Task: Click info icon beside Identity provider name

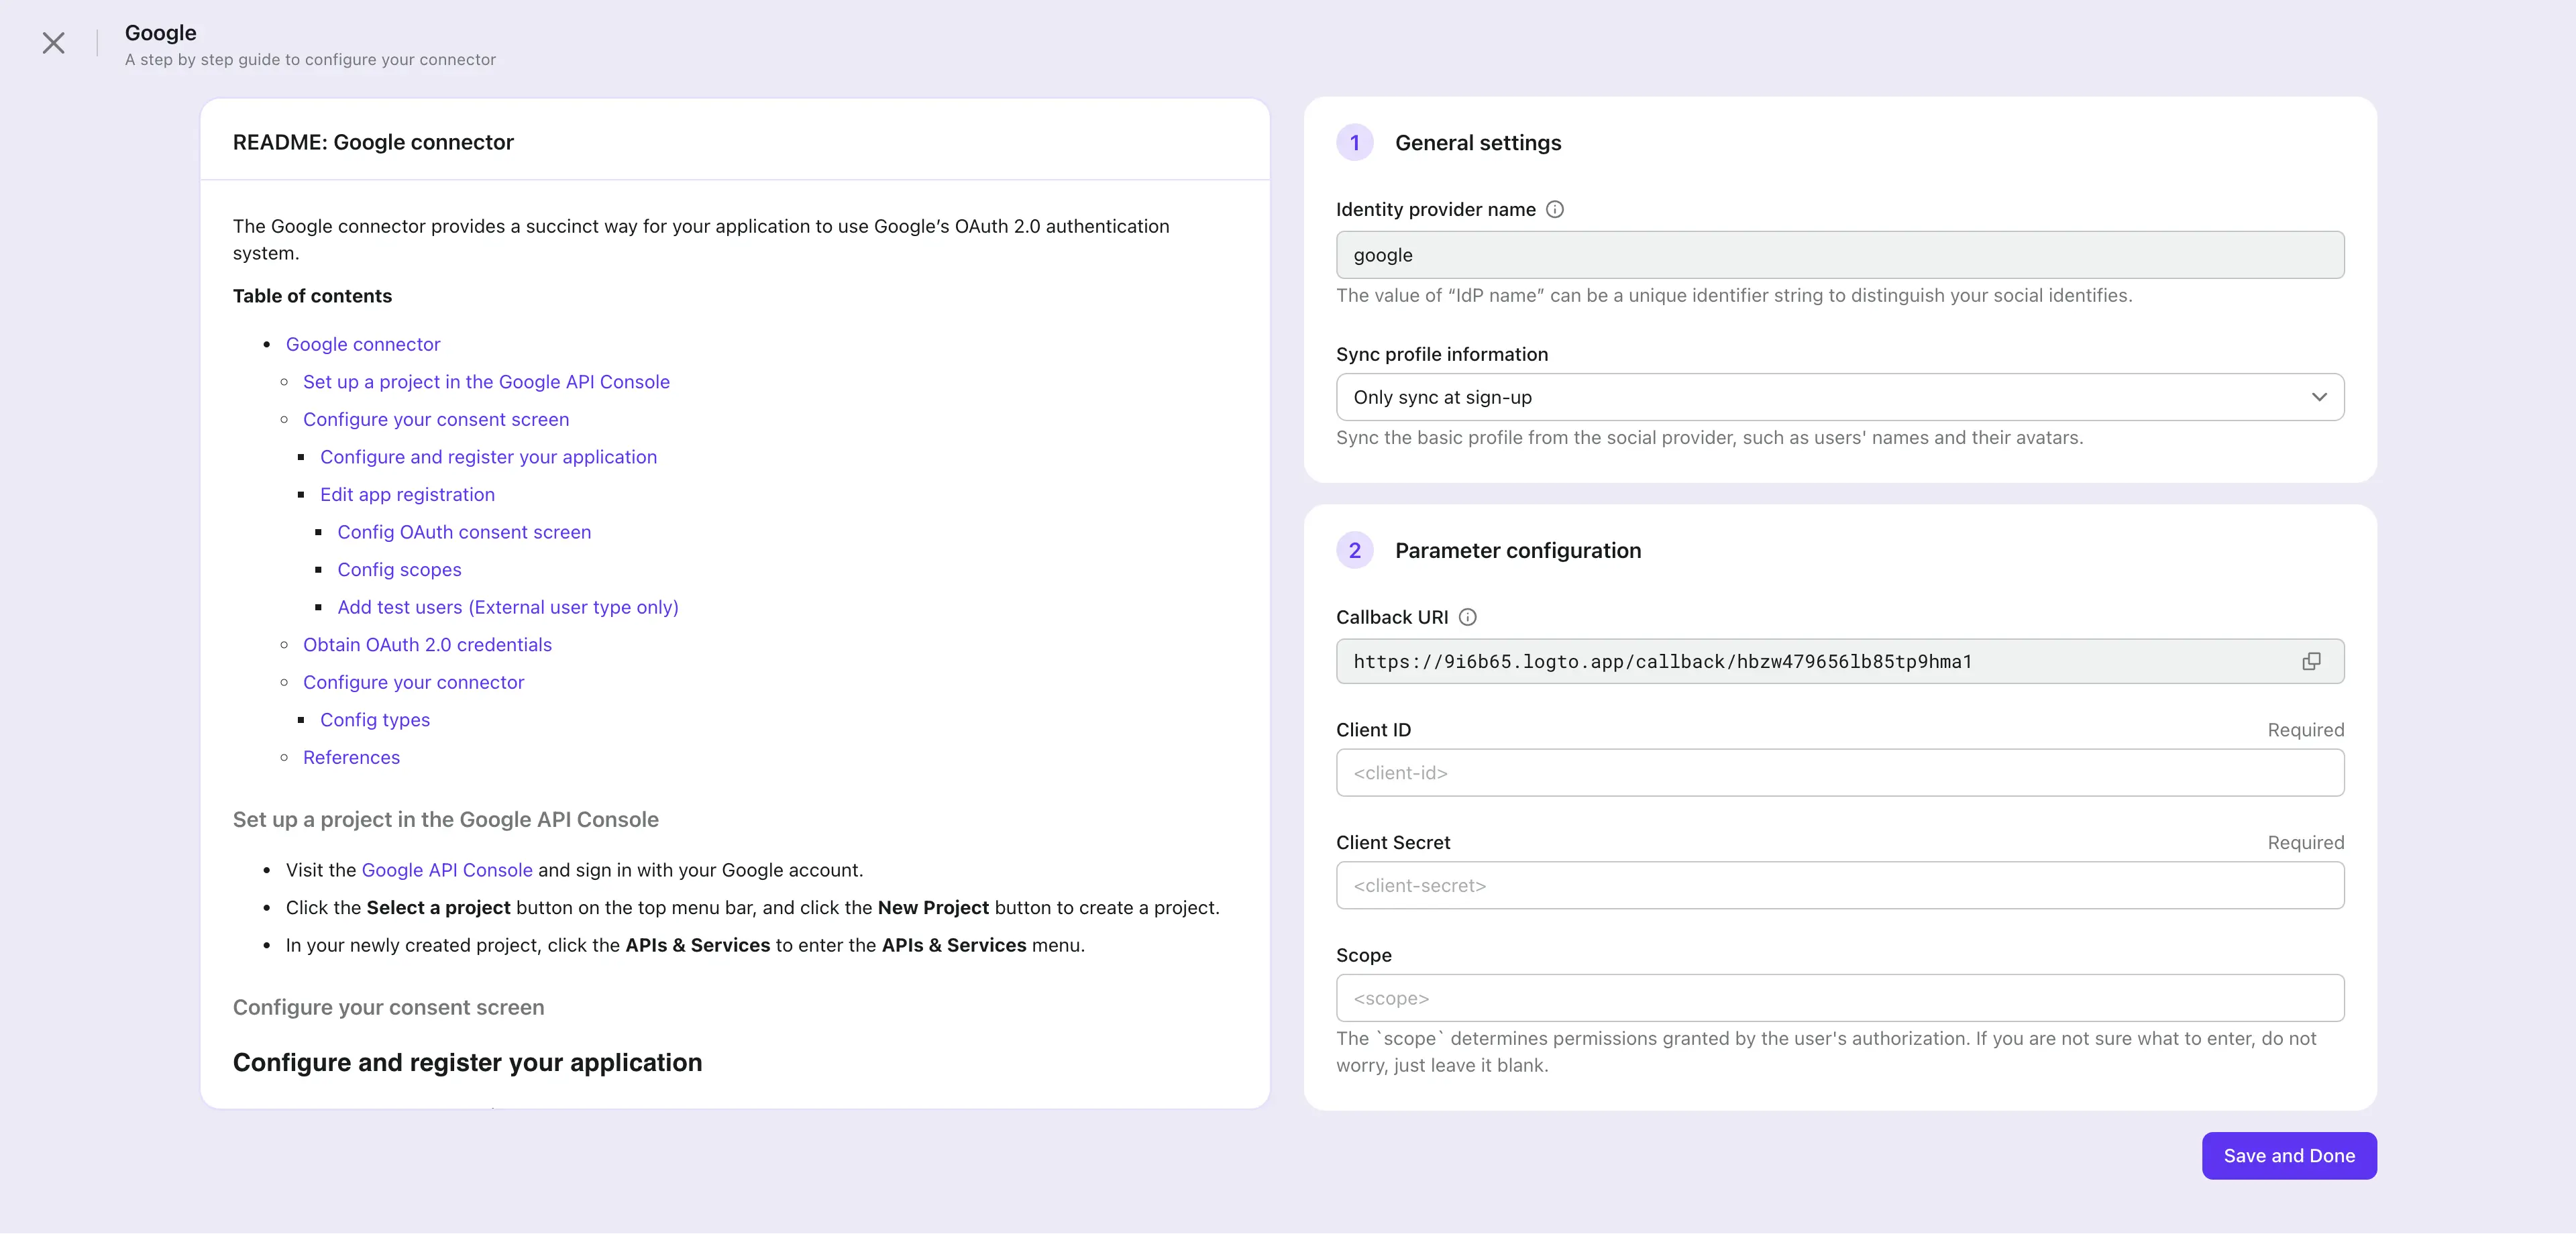Action: coord(1555,209)
